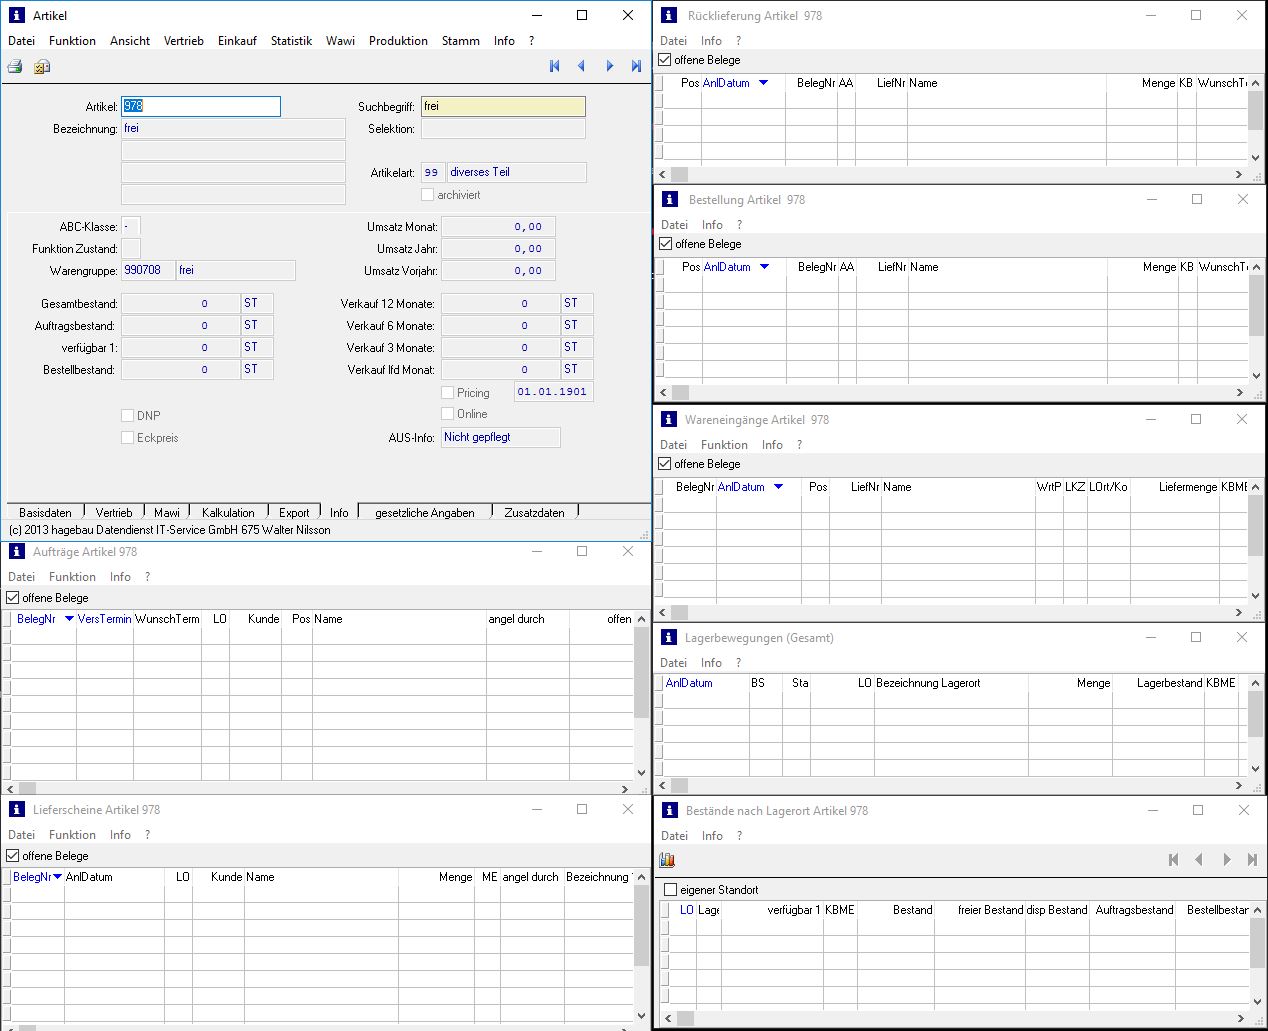Viewport: 1268px width, 1031px height.
Task: Jump to last record in Bestände nach Lagerort
Action: pos(1252,859)
